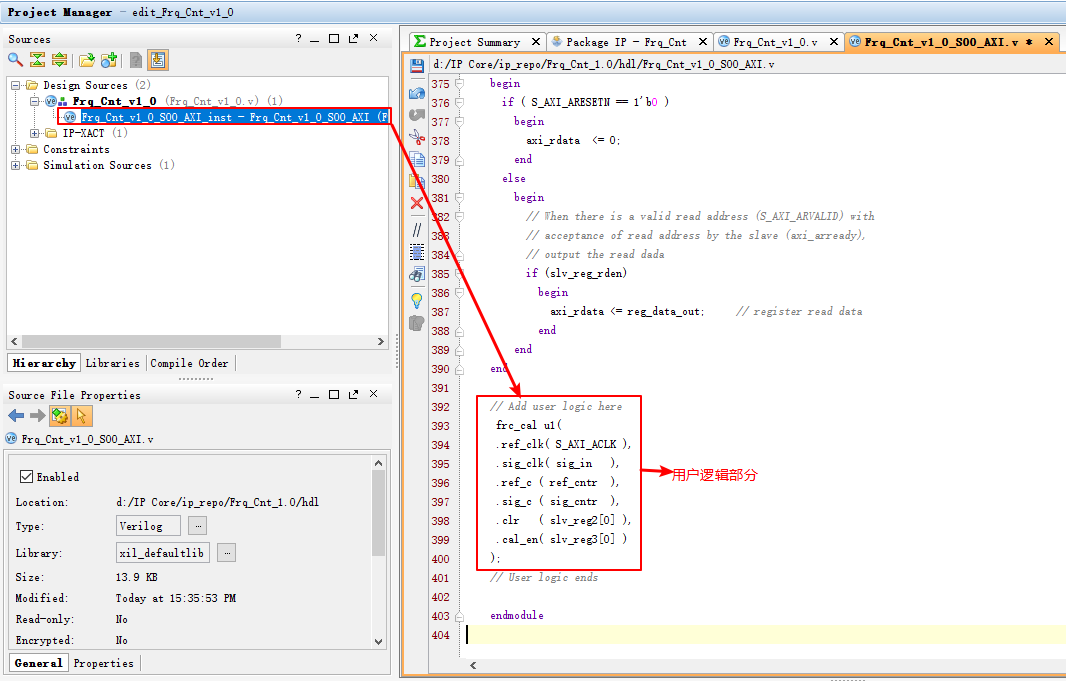Collapse the code fold marker at line 377
The width and height of the screenshot is (1066, 681).
pos(460,122)
